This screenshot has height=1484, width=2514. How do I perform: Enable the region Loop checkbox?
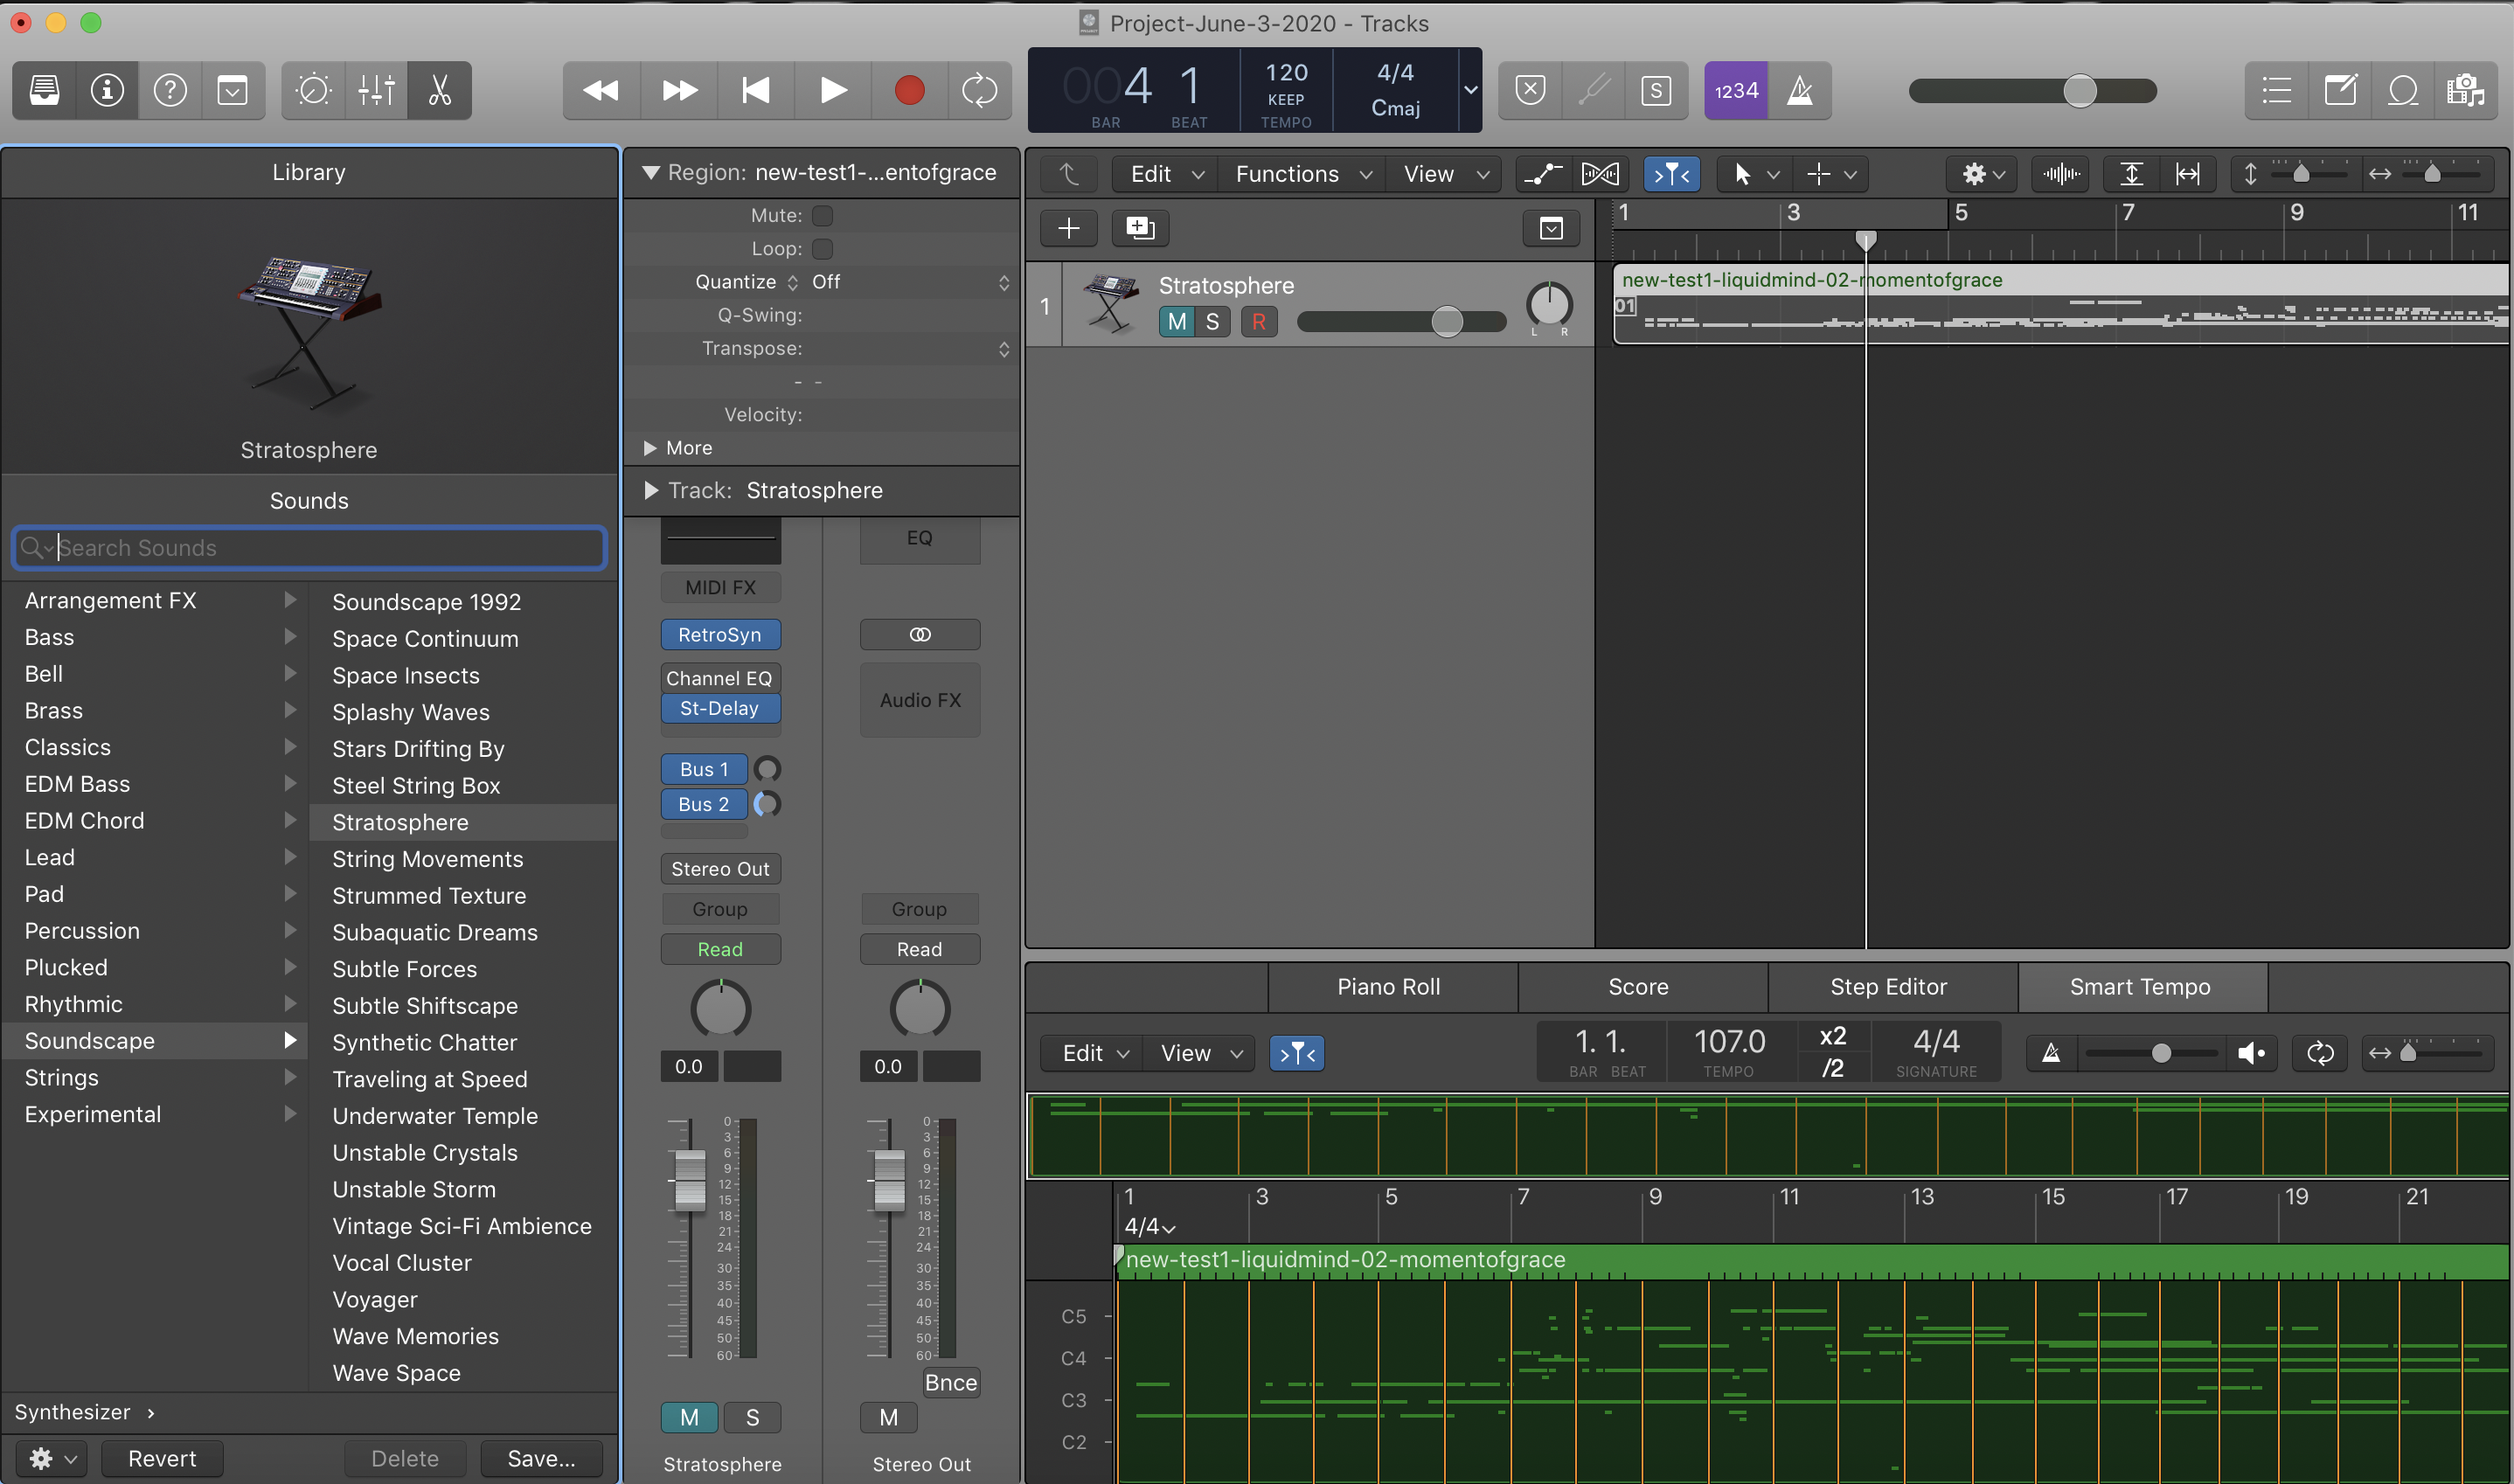click(822, 249)
